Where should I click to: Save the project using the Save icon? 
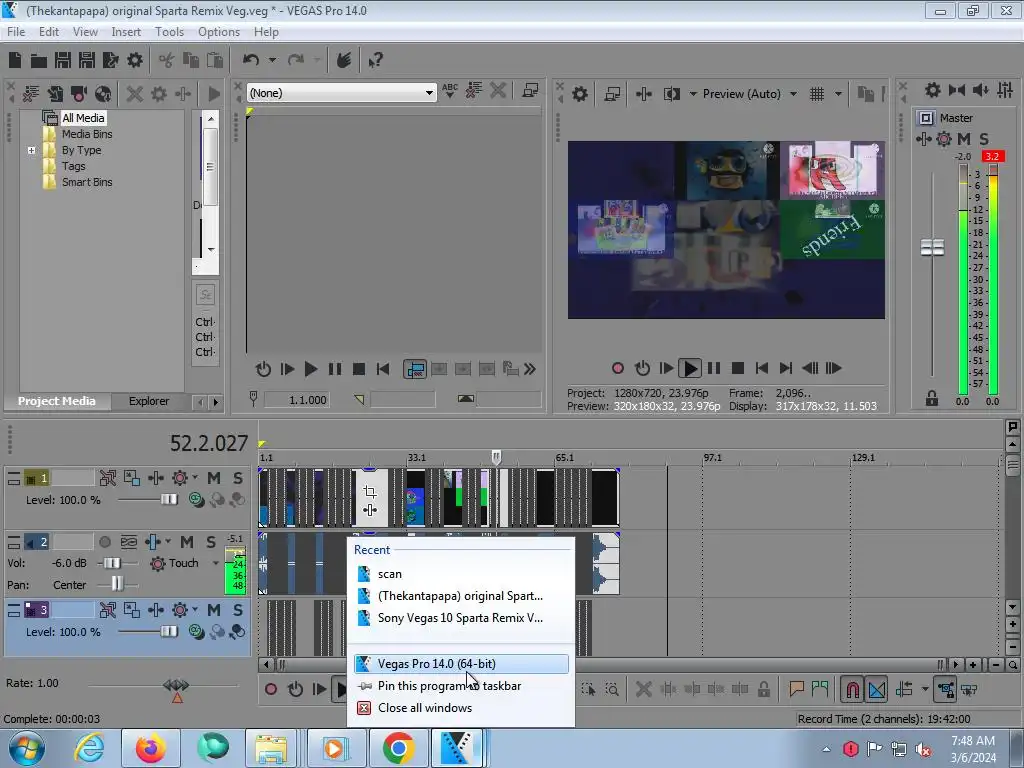tap(63, 61)
